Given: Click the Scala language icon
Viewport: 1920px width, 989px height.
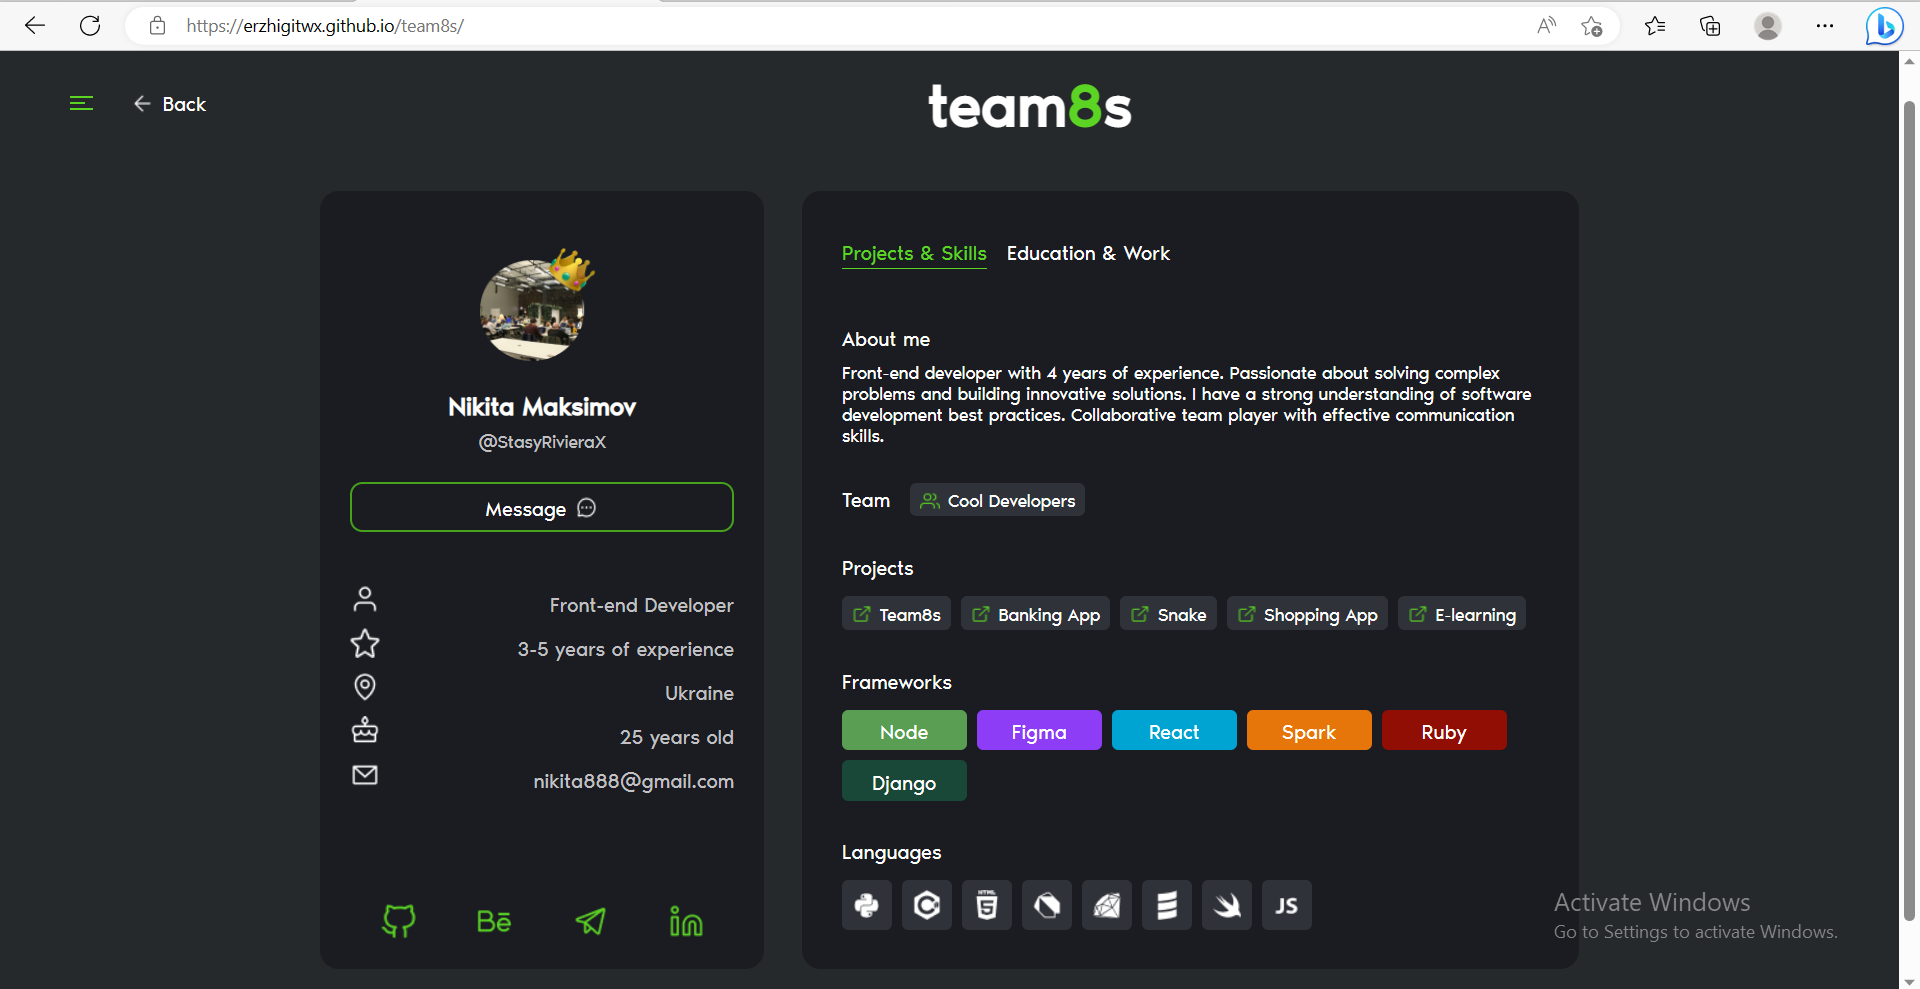Looking at the screenshot, I should [1167, 905].
